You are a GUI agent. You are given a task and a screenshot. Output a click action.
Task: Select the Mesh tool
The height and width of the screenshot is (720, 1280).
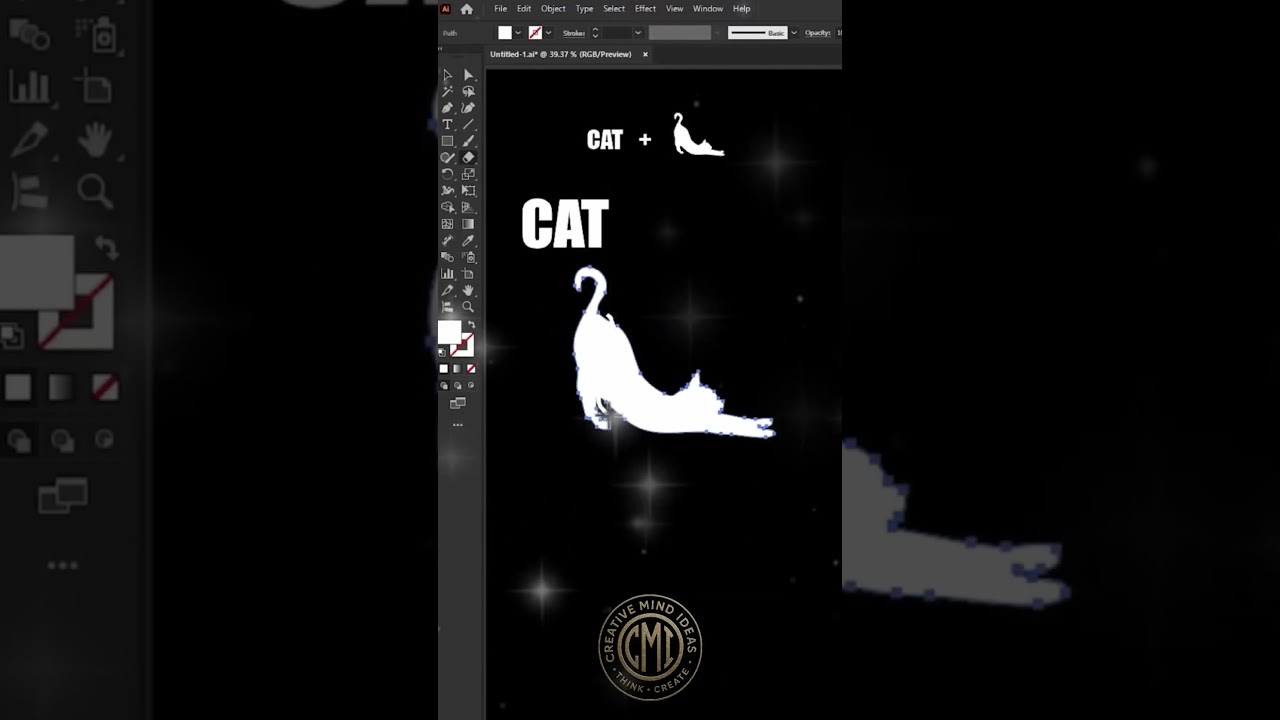tap(447, 224)
